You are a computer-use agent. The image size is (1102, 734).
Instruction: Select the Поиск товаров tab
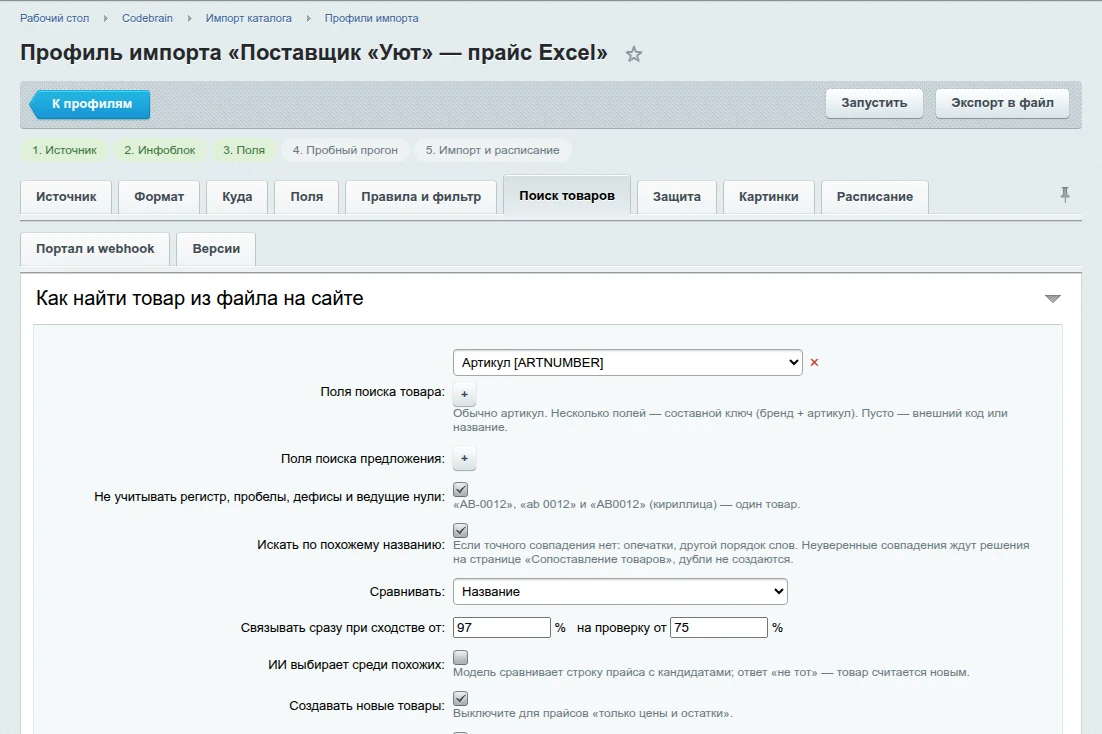coord(567,195)
